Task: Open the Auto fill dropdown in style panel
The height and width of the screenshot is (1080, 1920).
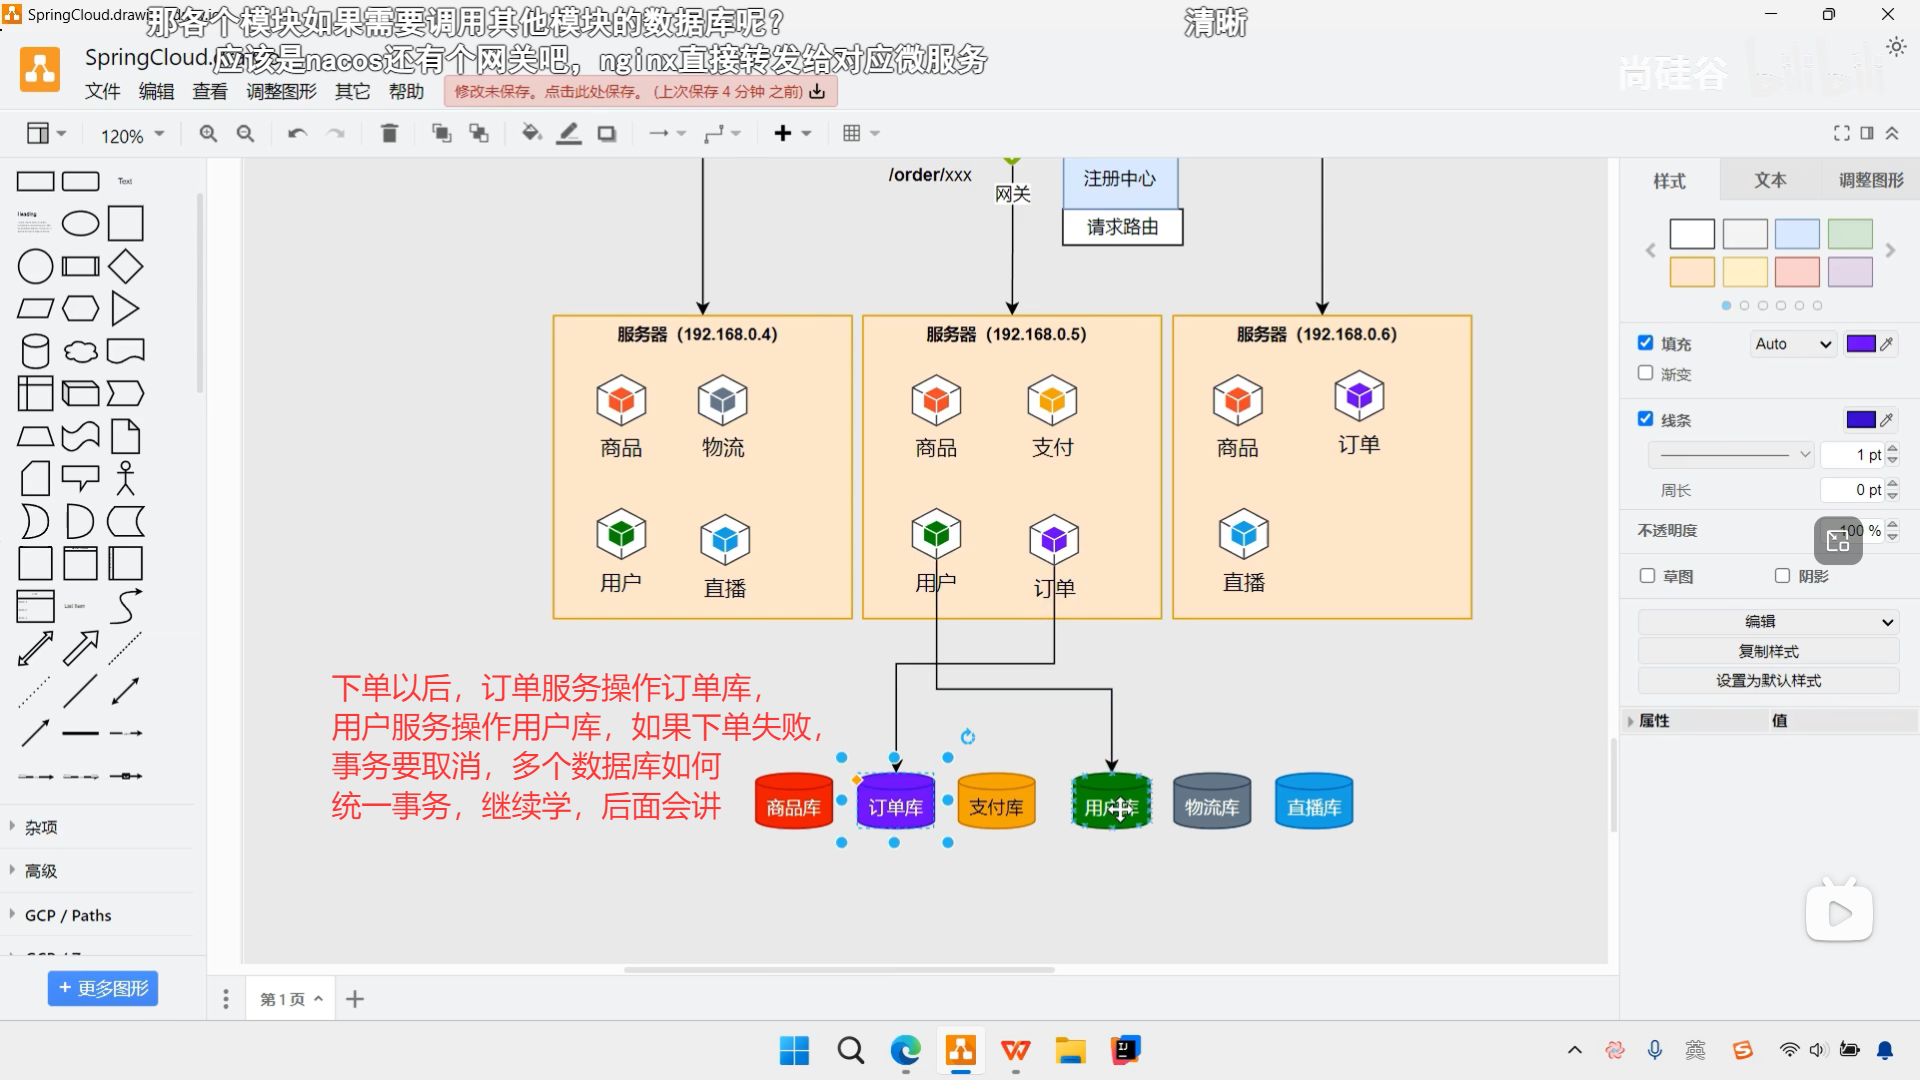Action: pos(1792,343)
